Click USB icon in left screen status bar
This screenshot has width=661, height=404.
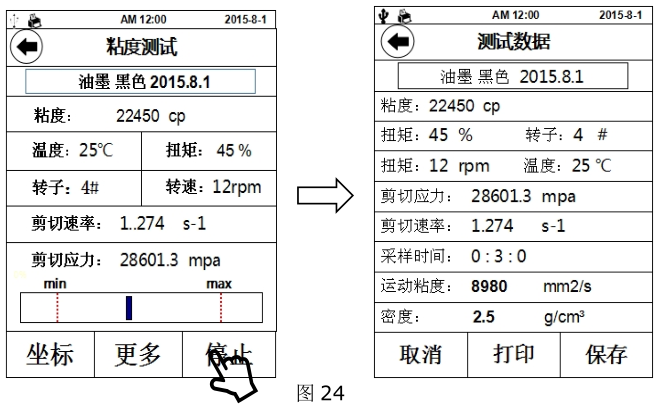click(x=17, y=18)
